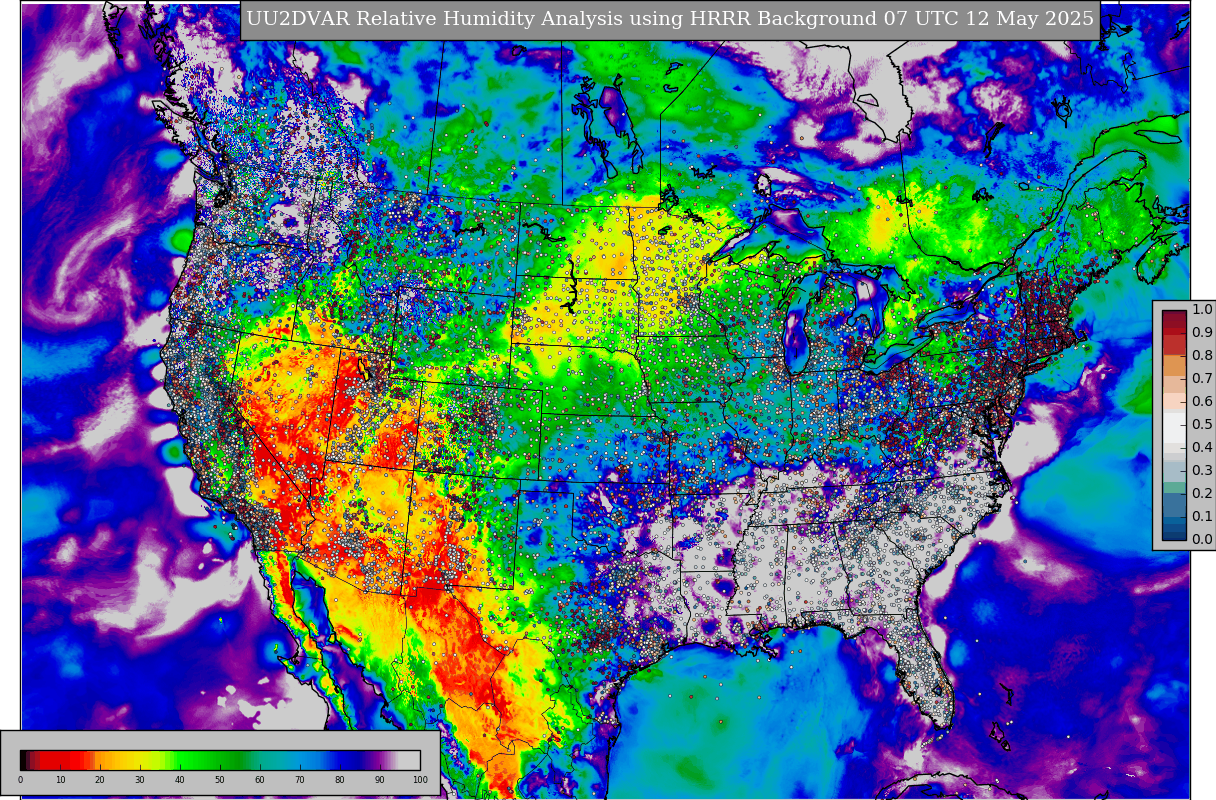Click the 0 tick label on humidity colorbar
1216x800 pixels.
[x=20, y=780]
